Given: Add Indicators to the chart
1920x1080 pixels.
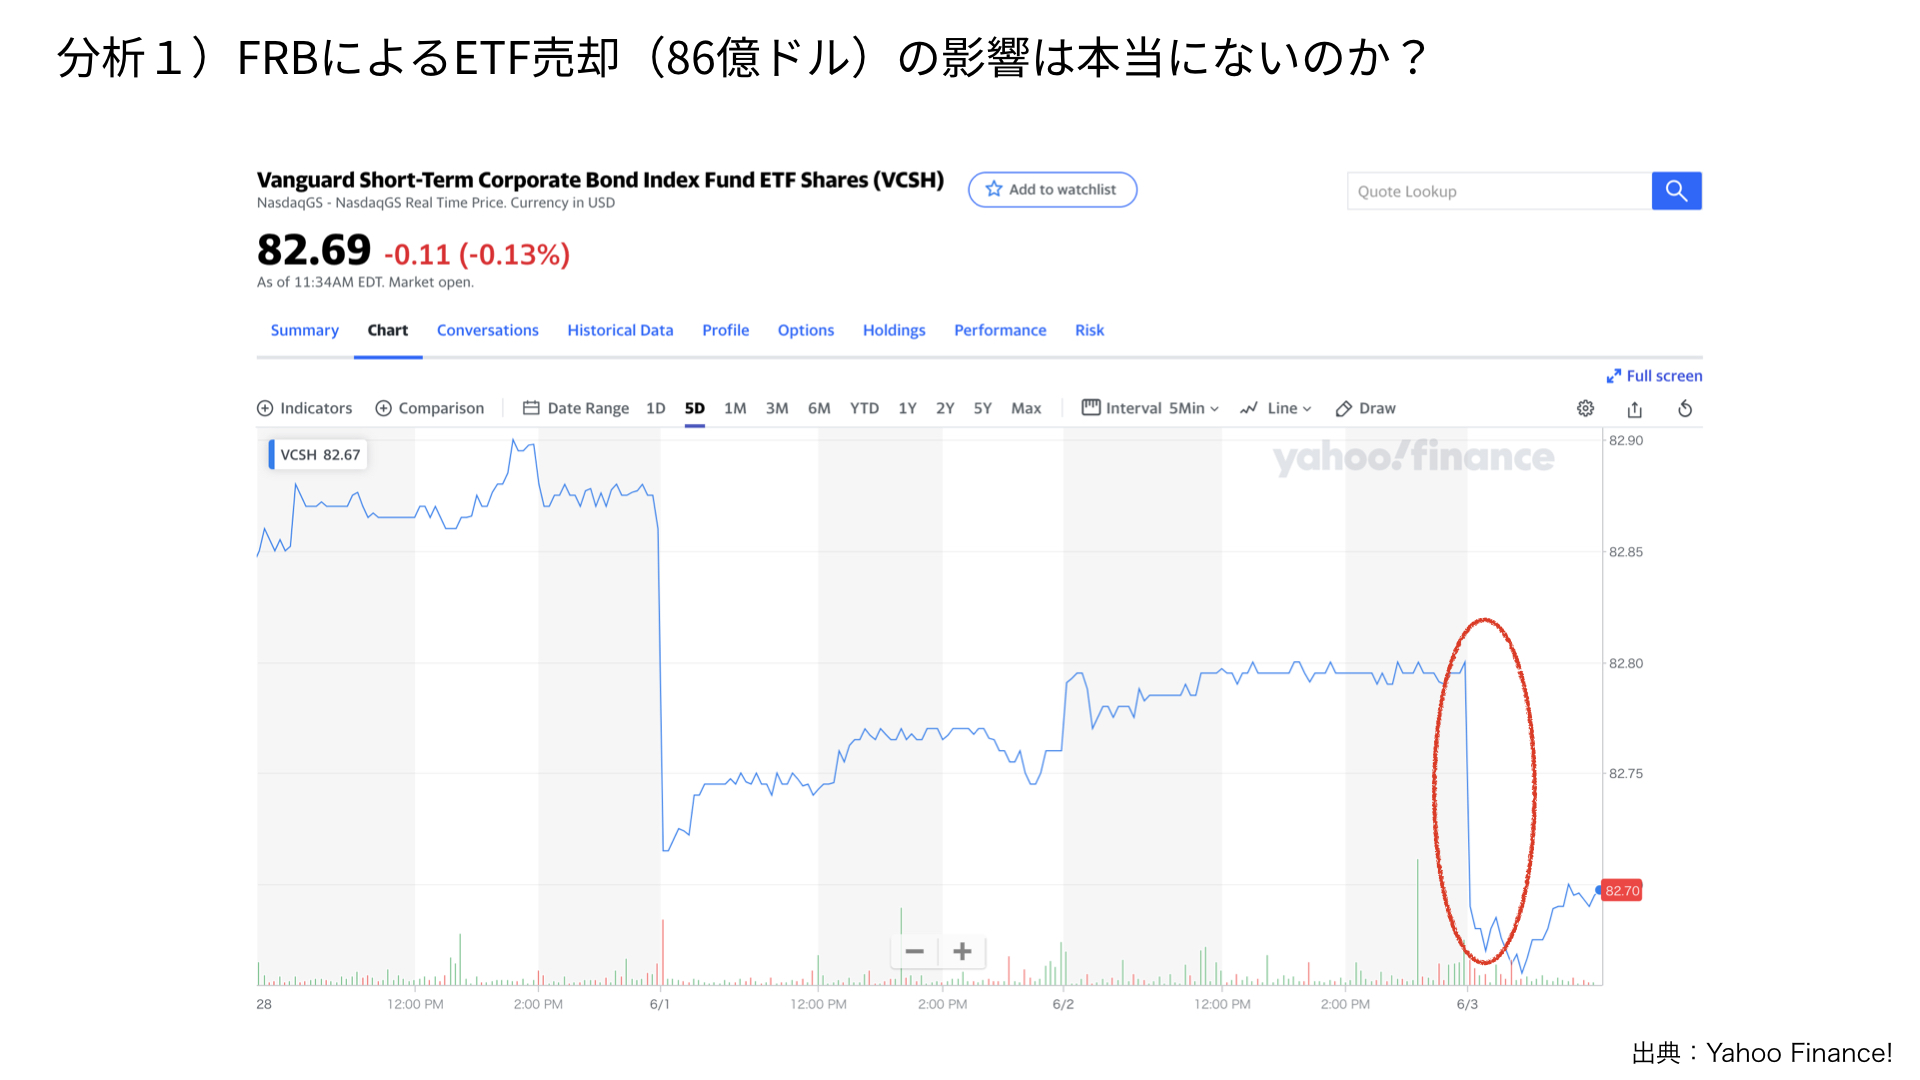Looking at the screenshot, I should [305, 408].
